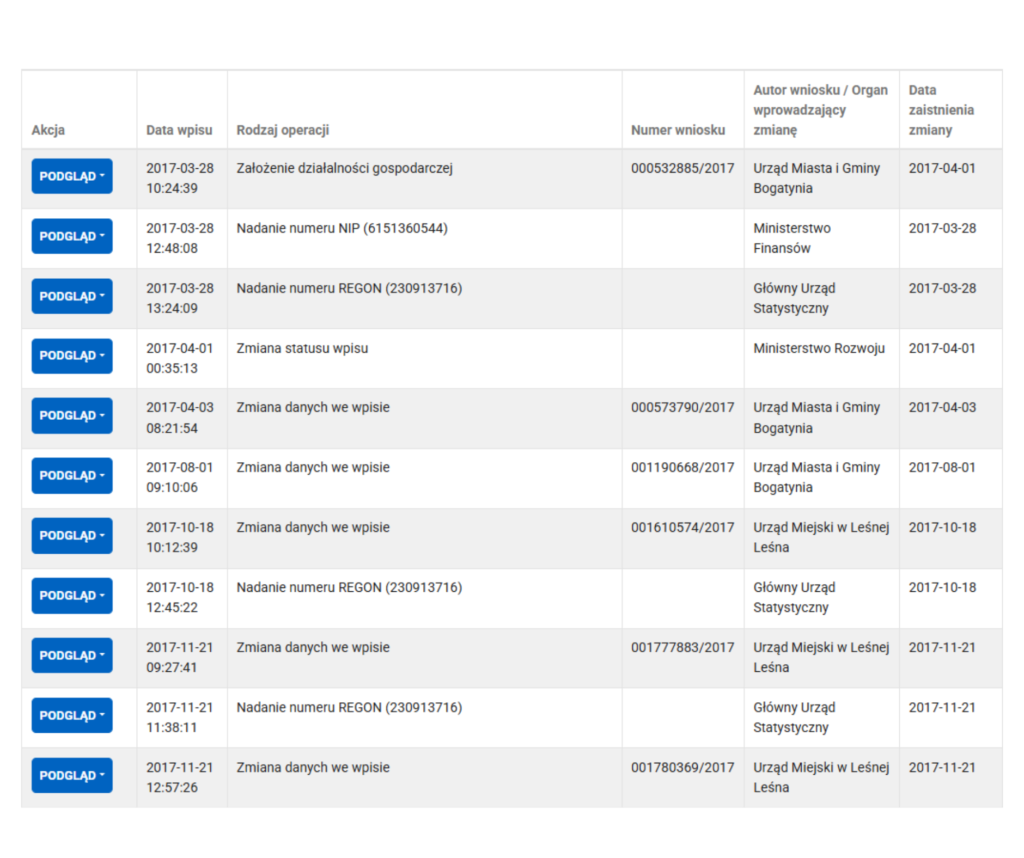Open PODGLĄD dropdown for entry 2017-03-28 13:24:09
Viewport: 1024px width, 858px height.
click(x=72, y=296)
